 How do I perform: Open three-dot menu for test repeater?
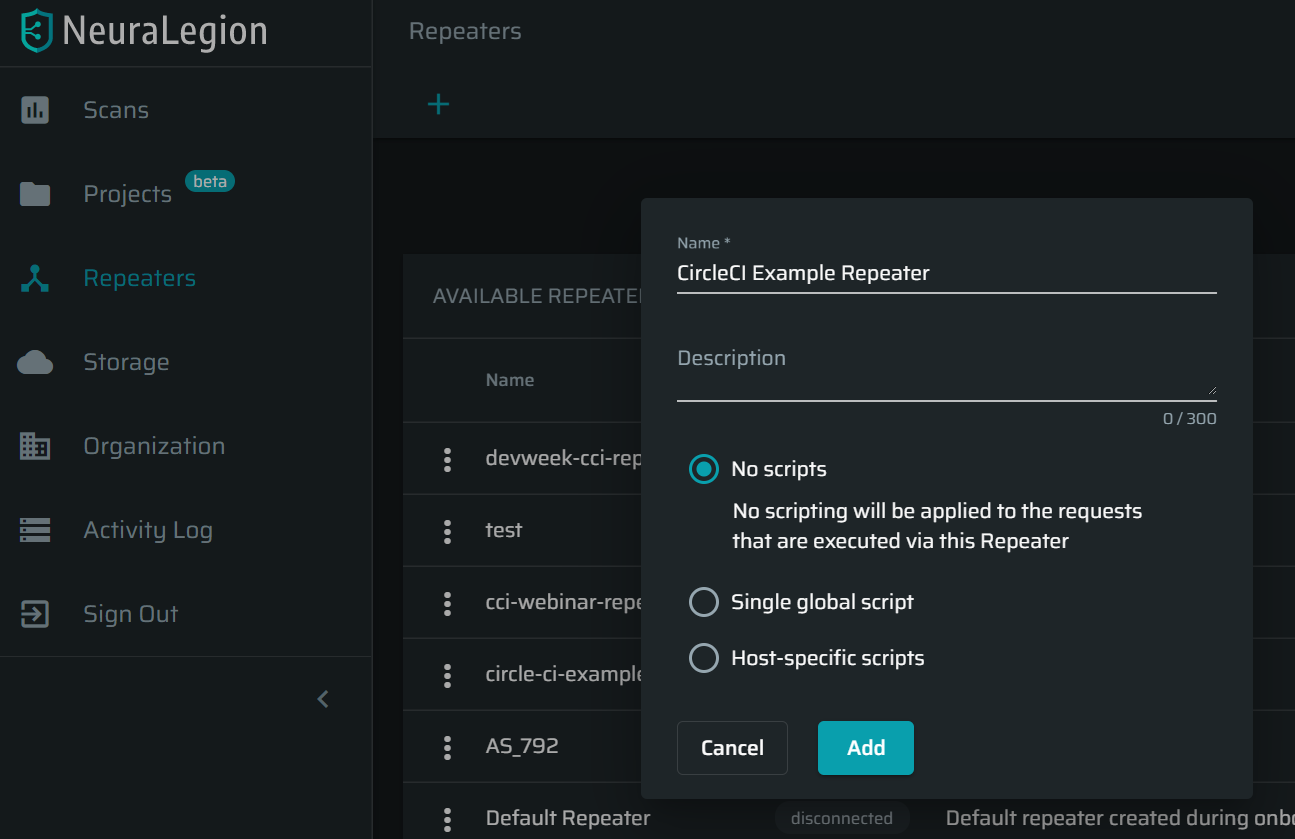[x=447, y=531]
